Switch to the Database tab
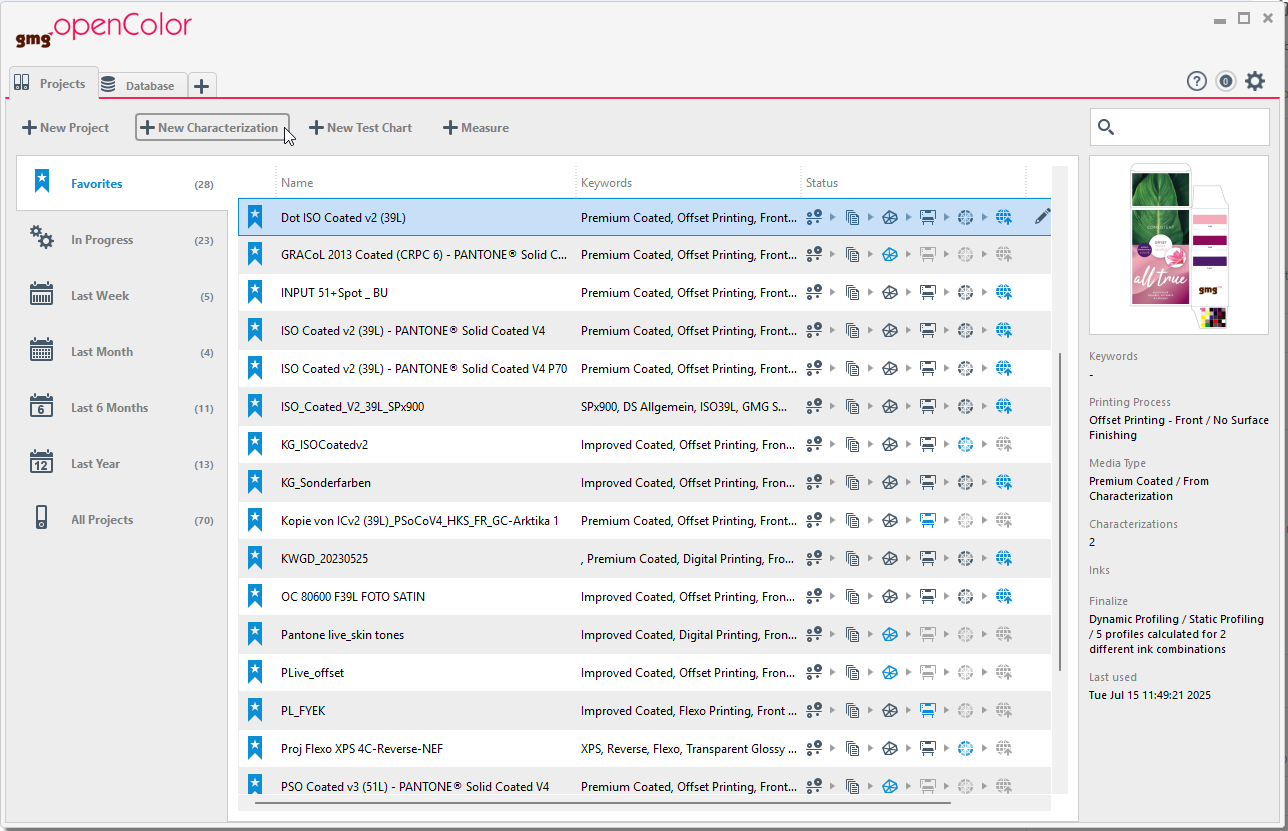 tap(143, 85)
